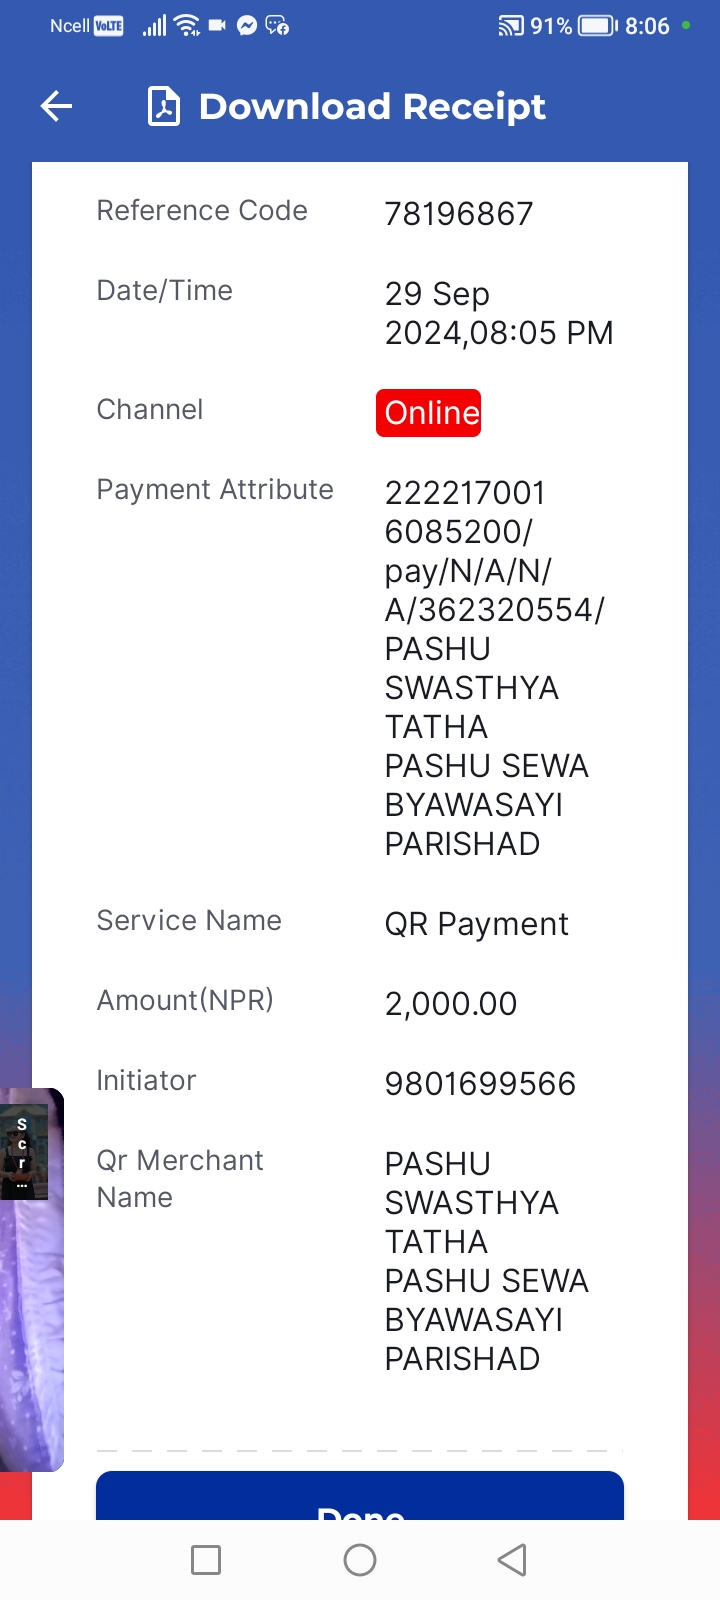Screen dimensions: 720x1600
Task: Select the initiator number 9801699566
Action: [x=481, y=1084]
